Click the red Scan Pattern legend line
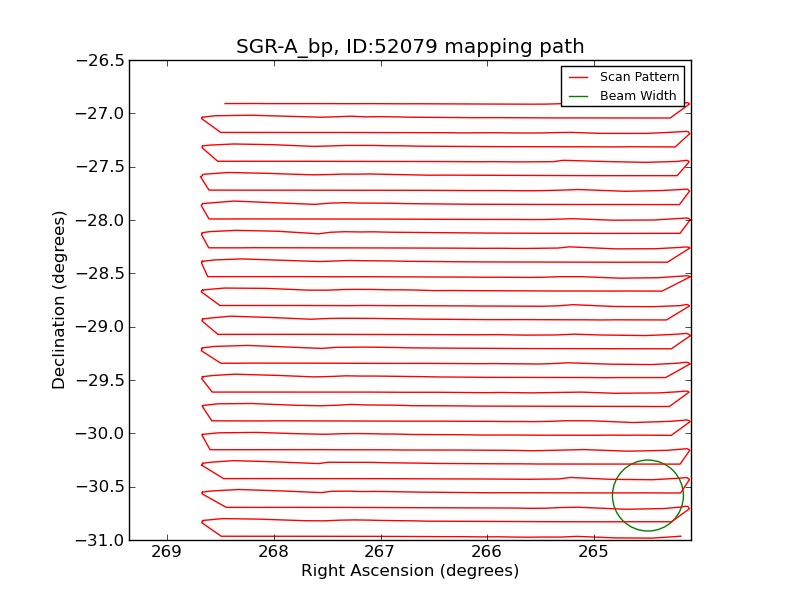 [580, 77]
